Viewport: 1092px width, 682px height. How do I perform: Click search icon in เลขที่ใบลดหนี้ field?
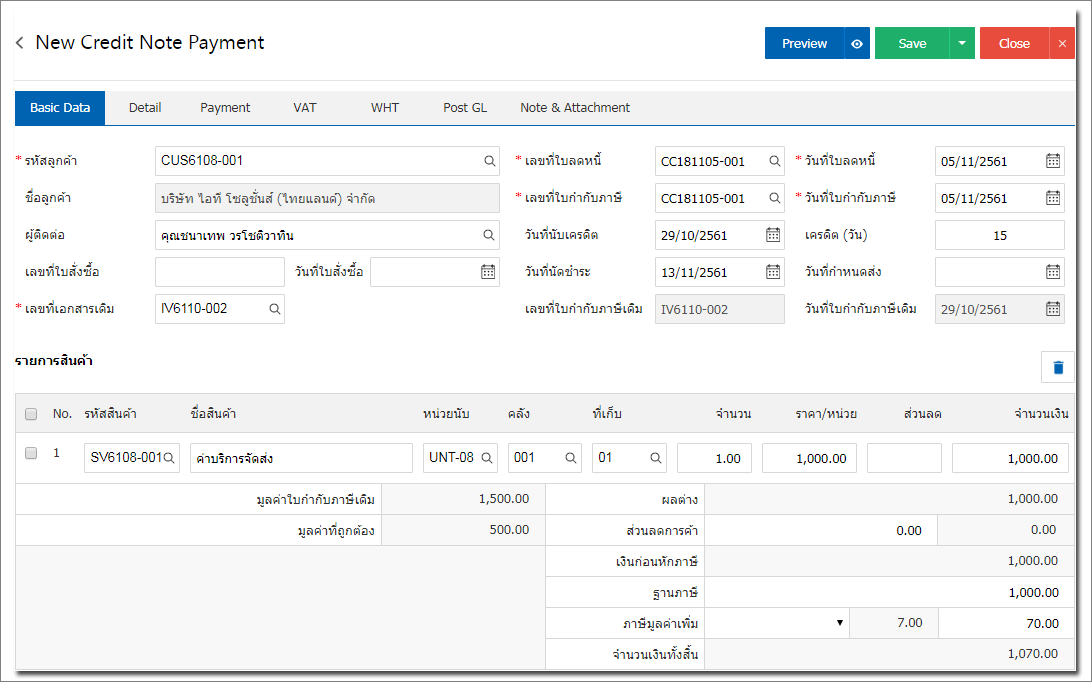coord(774,161)
